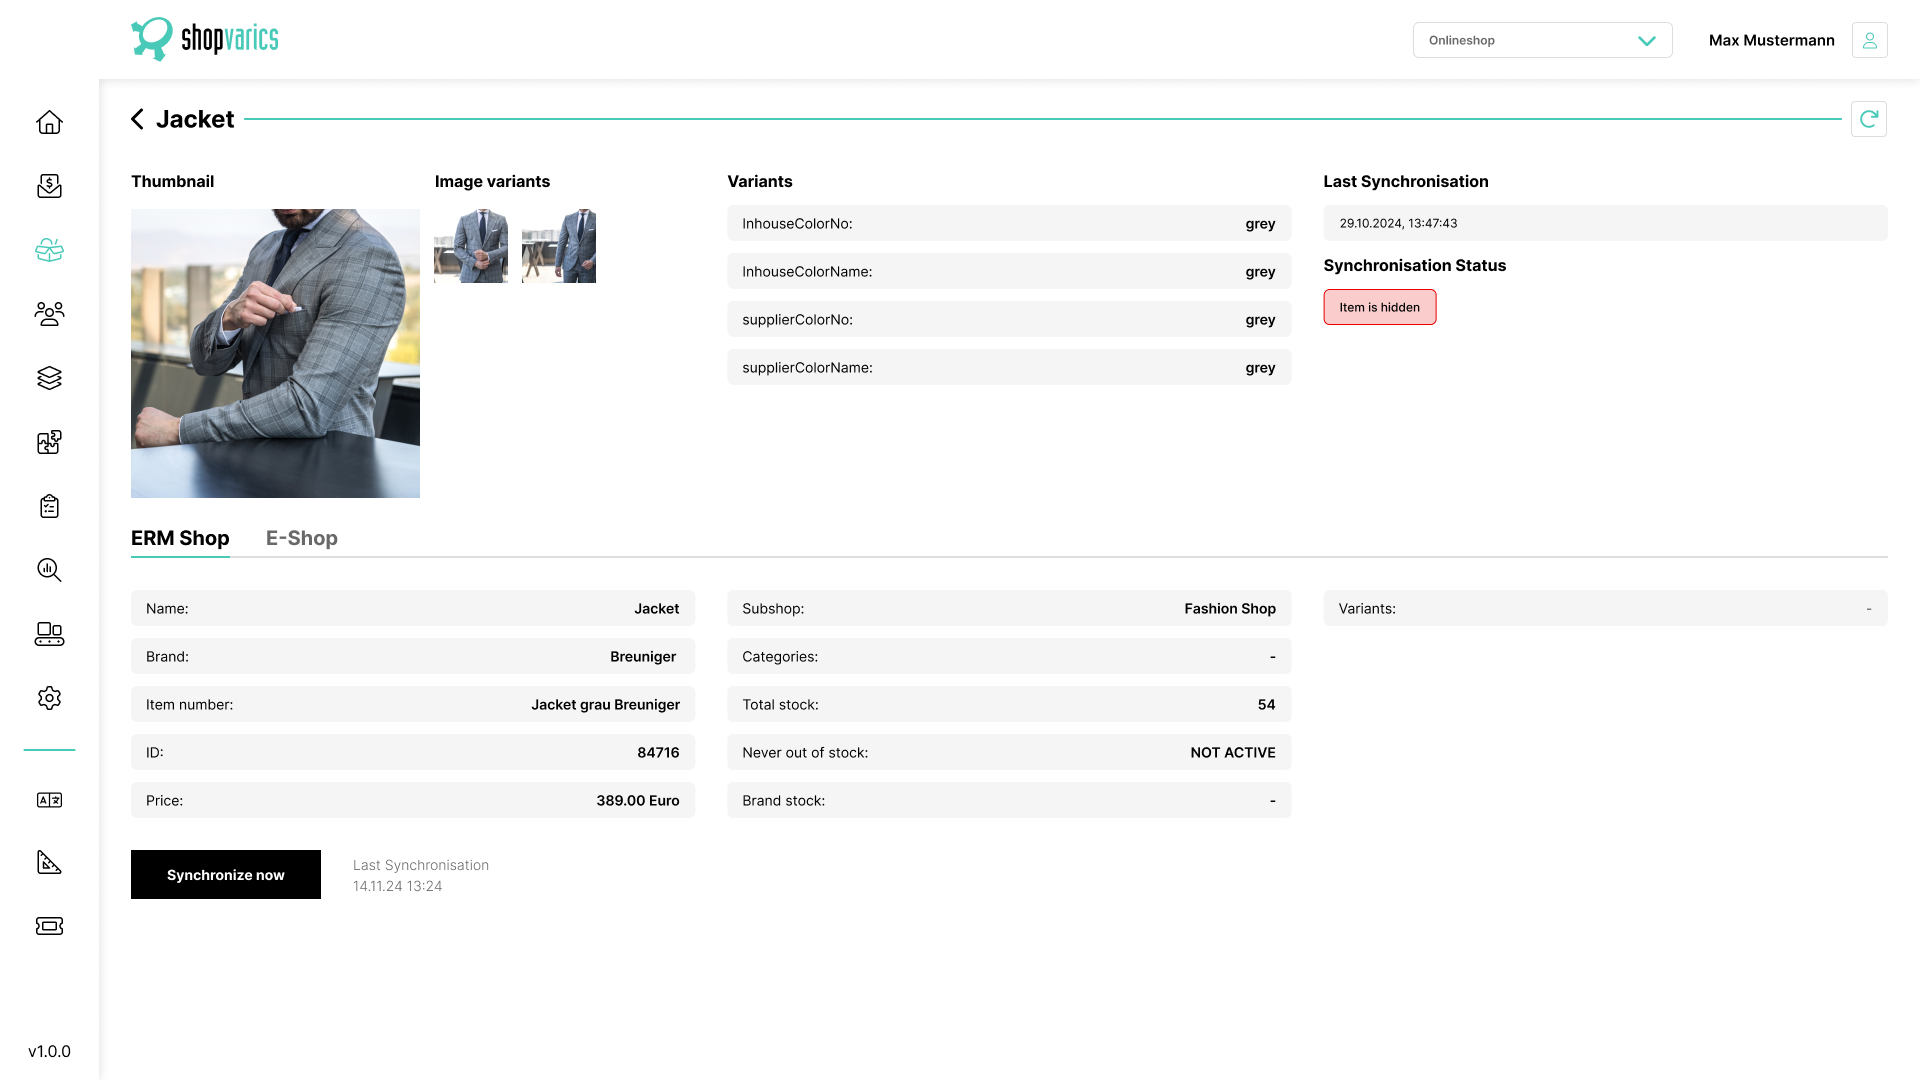Click the 14.11.24 13:24 sync time
Image resolution: width=1920 pixels, height=1080 pixels.
pyautogui.click(x=397, y=886)
